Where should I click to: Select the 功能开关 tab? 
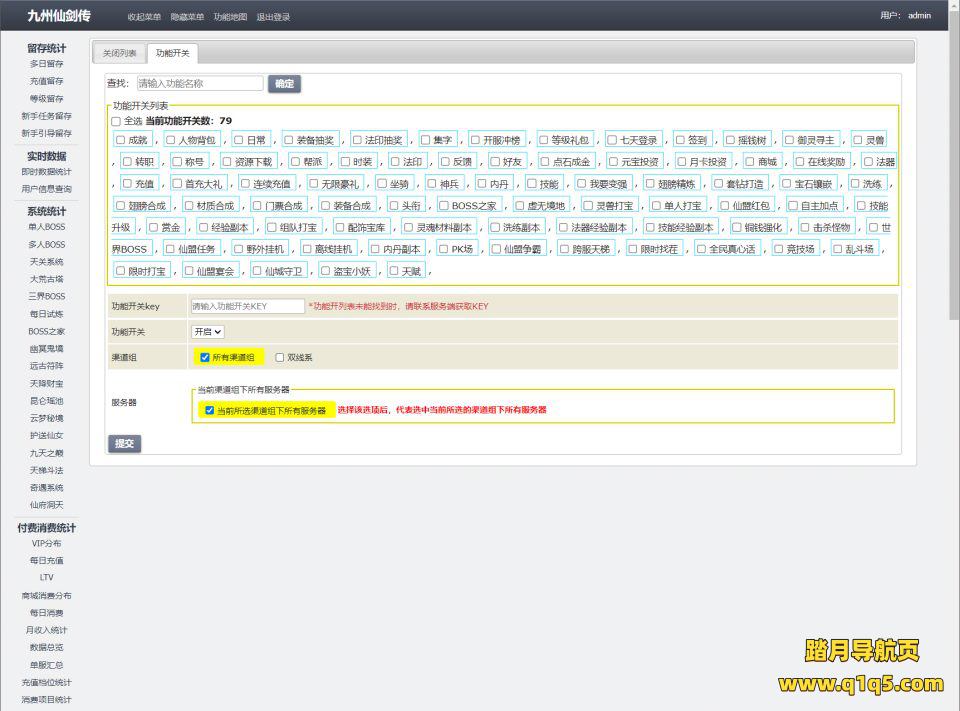pyautogui.click(x=172, y=53)
